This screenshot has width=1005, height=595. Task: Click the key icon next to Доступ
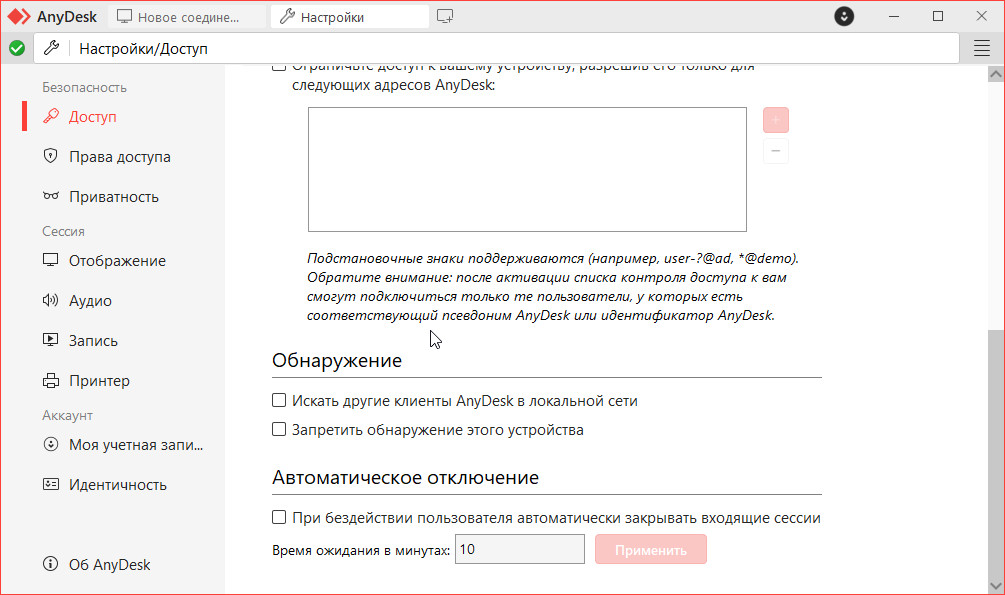coord(51,117)
